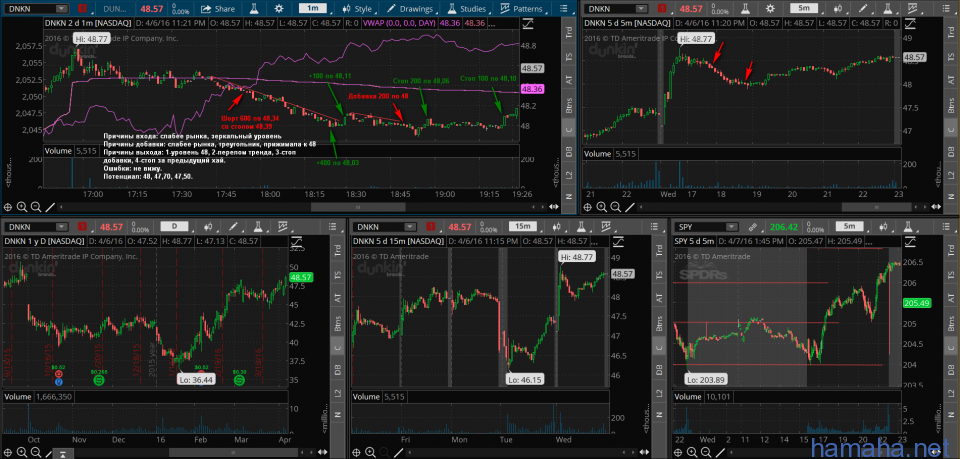Click the red alert icon on 1m chart

click(83, 9)
